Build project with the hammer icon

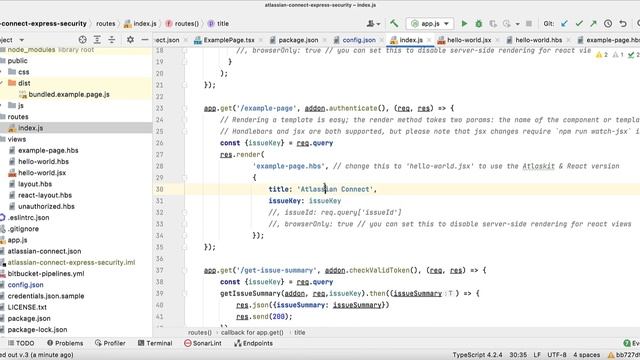tap(394, 23)
